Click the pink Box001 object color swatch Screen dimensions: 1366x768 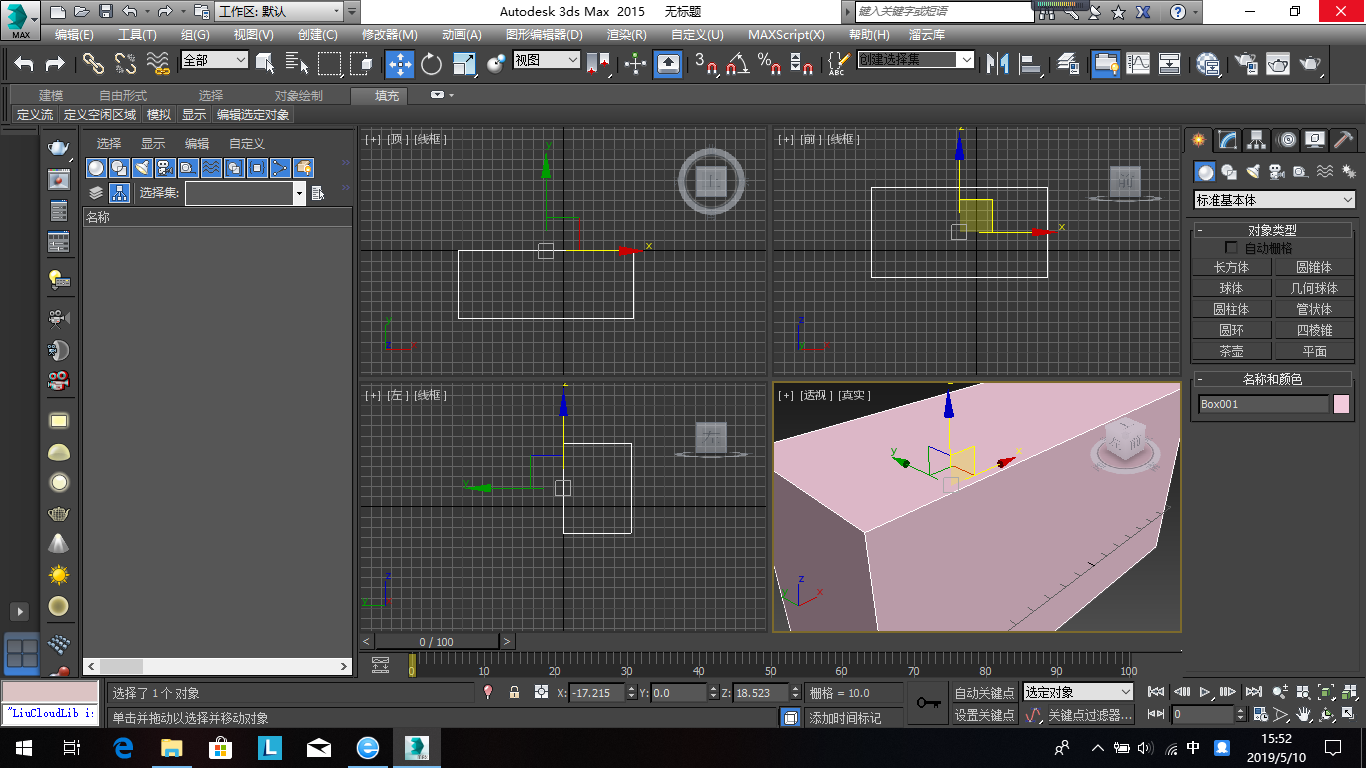click(1341, 404)
